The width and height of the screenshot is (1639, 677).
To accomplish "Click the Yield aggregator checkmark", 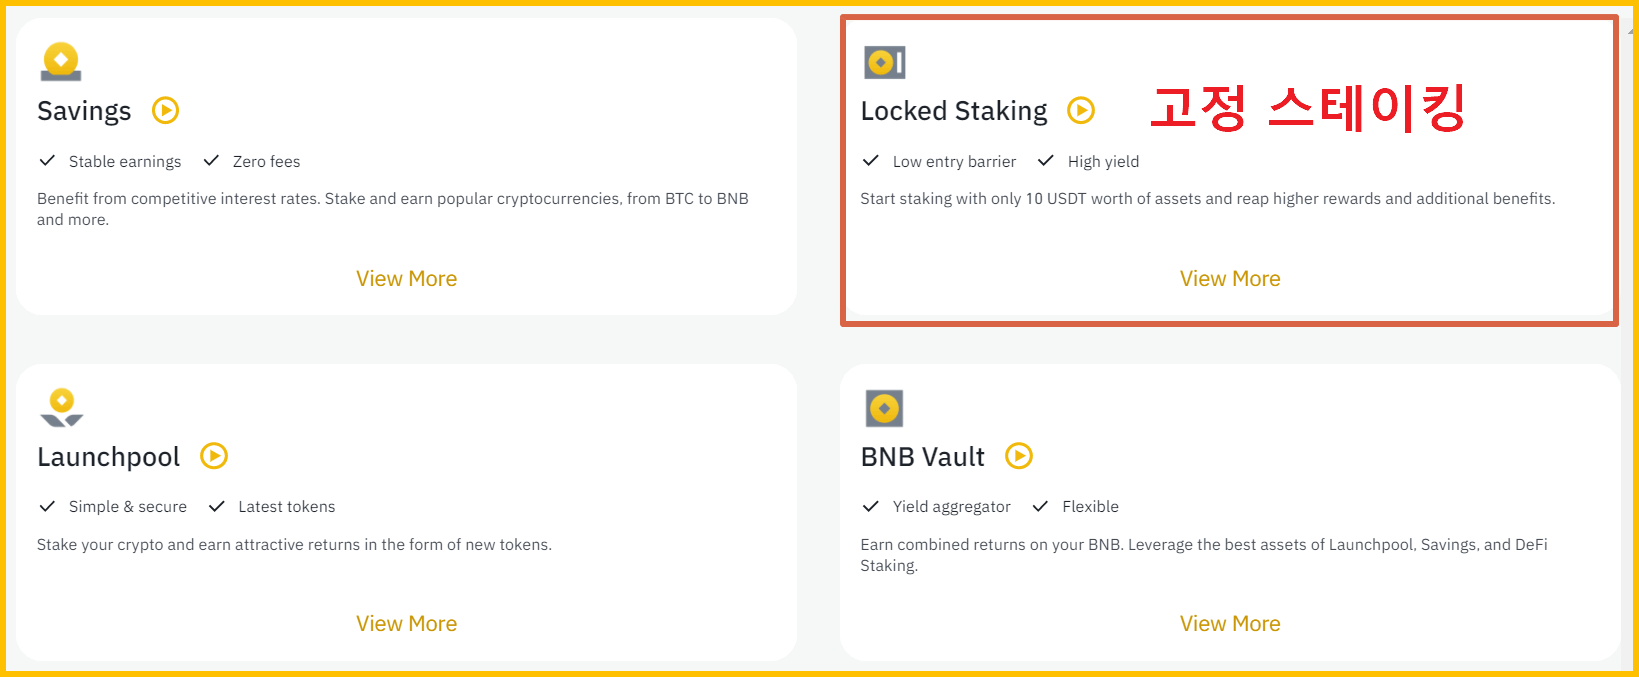I will tap(870, 506).
